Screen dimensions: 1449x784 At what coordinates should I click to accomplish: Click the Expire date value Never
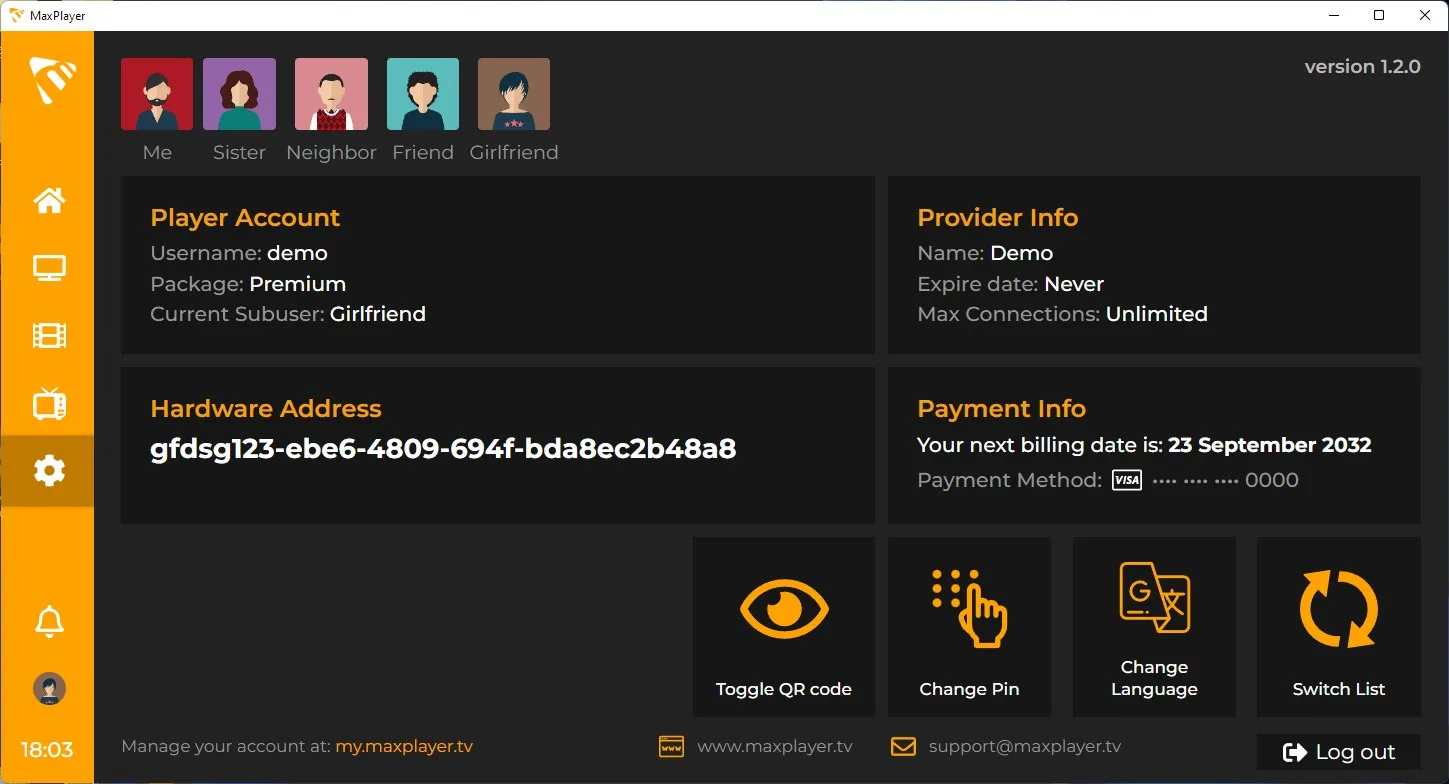tap(1074, 284)
